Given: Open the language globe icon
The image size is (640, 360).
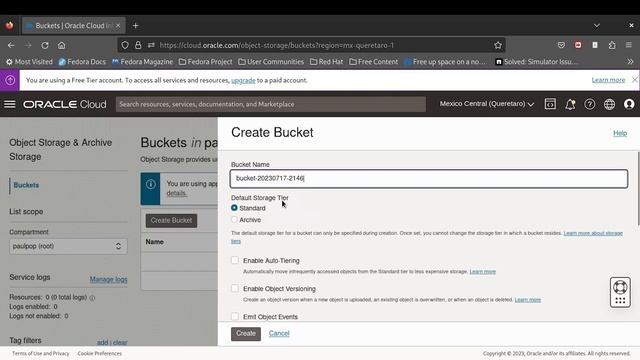Looking at the screenshot, I should (609, 104).
